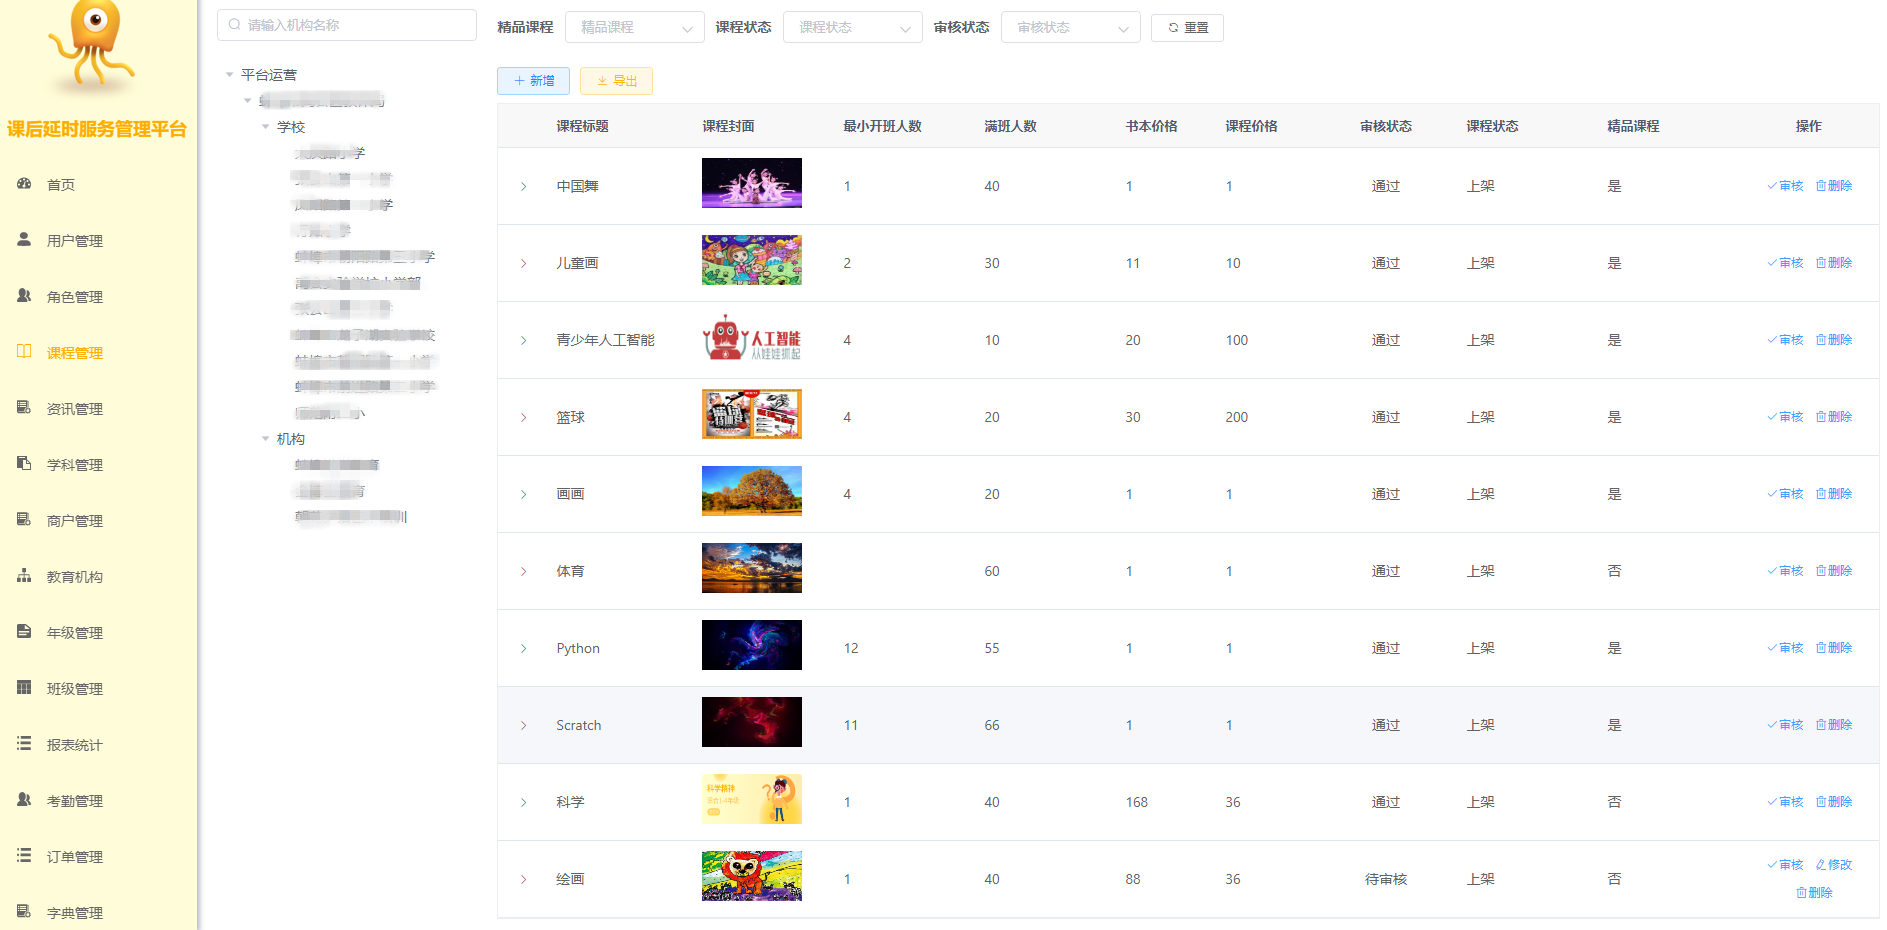Image resolution: width=1887 pixels, height=930 pixels.
Task: Click the delete trash icon for 中国舞
Action: 1821,186
